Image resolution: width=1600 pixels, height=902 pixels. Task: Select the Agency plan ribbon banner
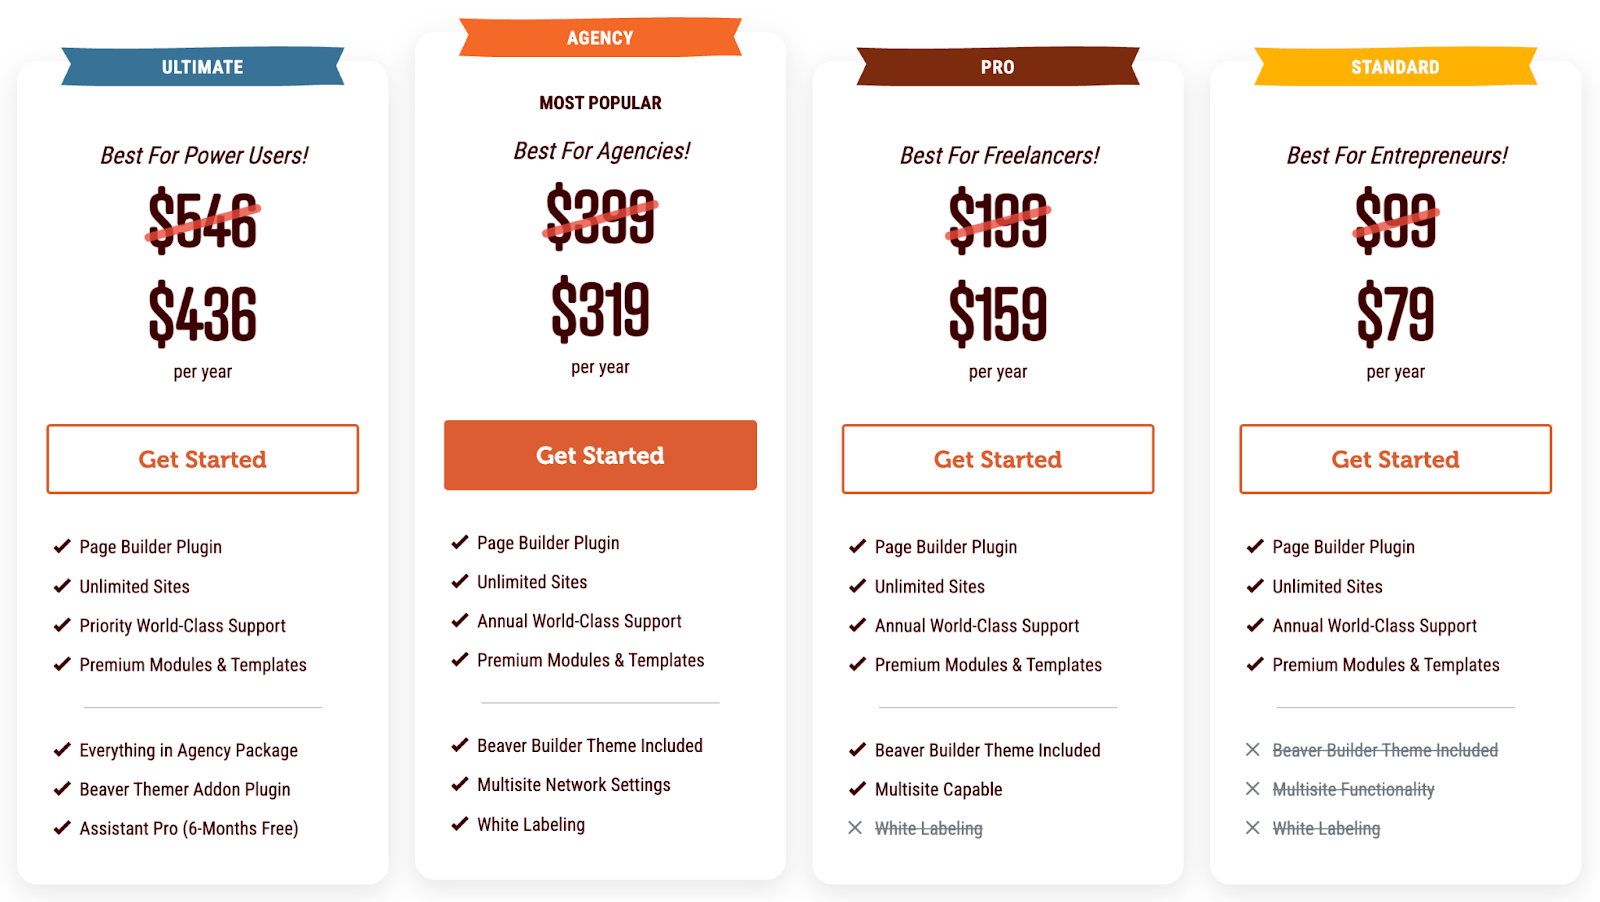pos(600,37)
